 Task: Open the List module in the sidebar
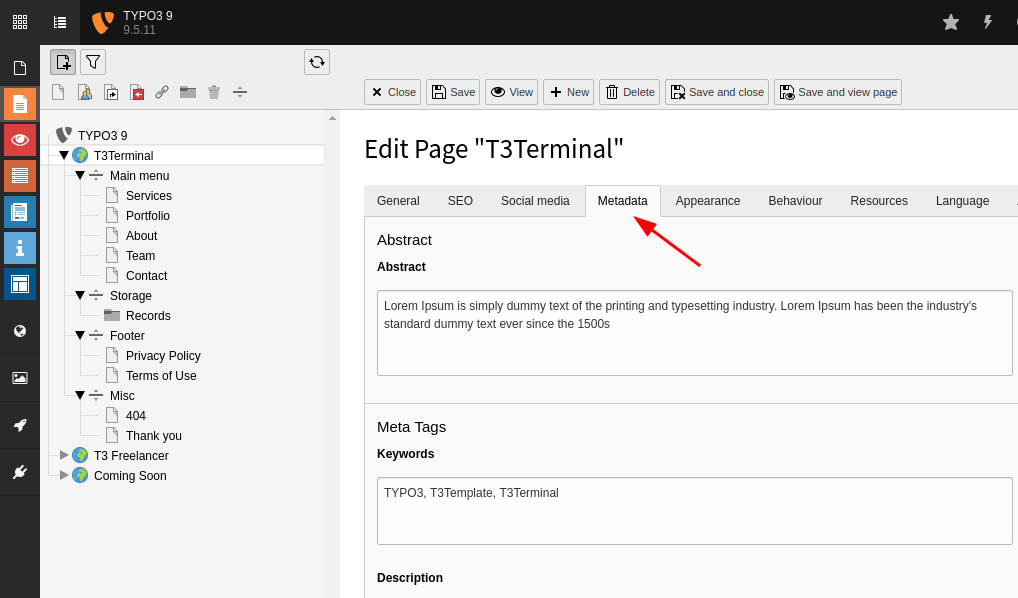[20, 175]
